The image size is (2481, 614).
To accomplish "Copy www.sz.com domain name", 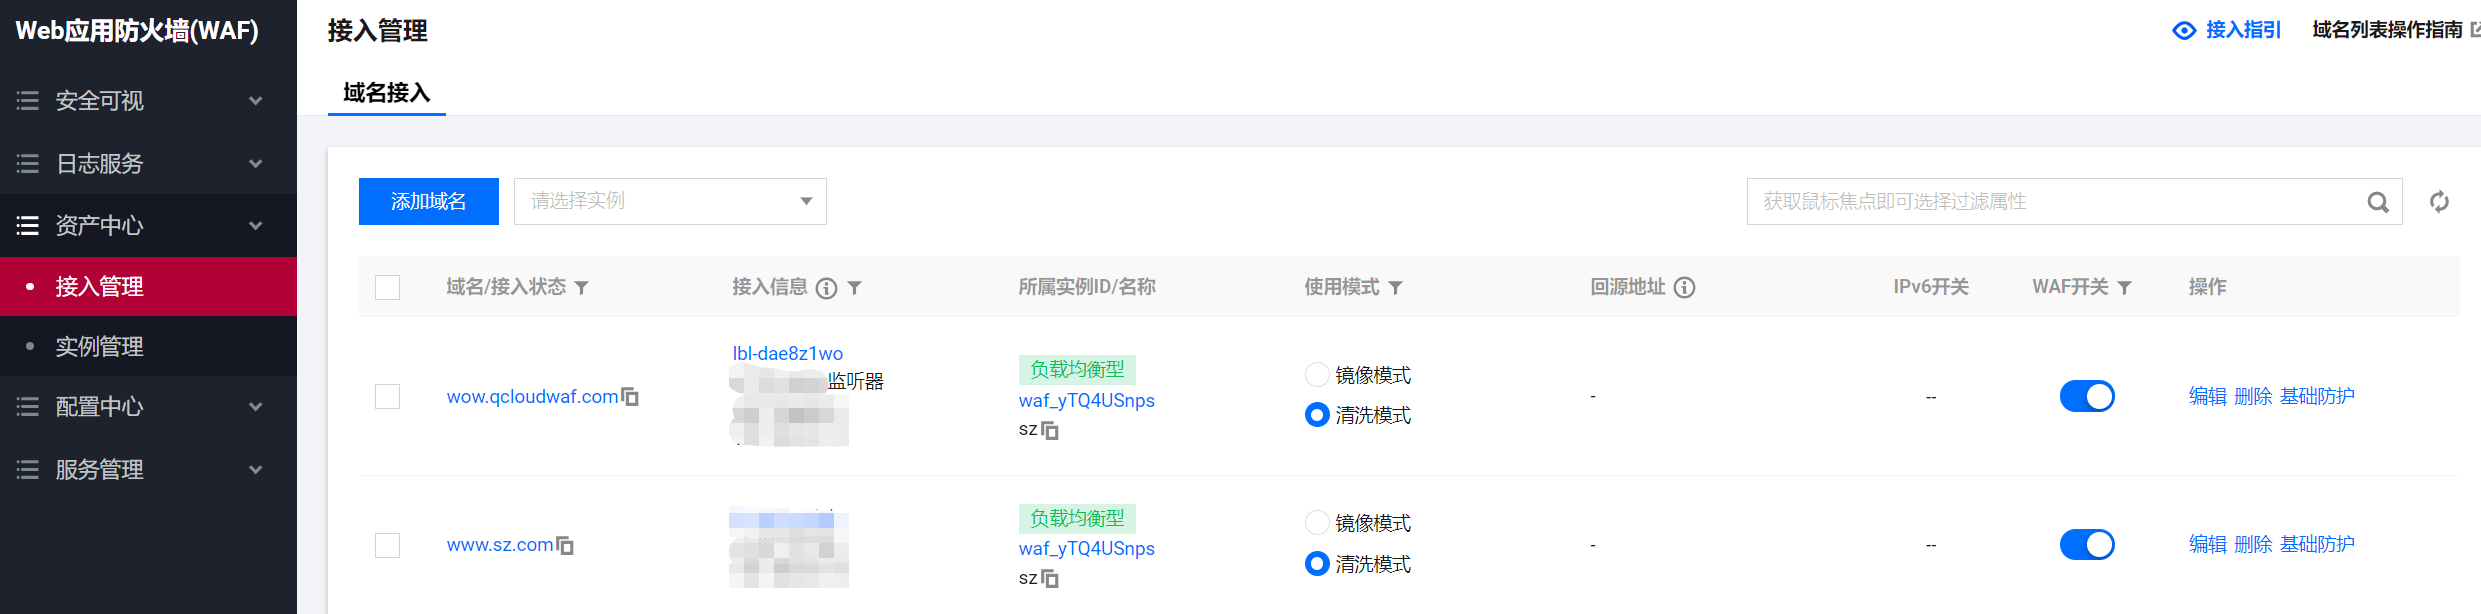I will point(565,545).
